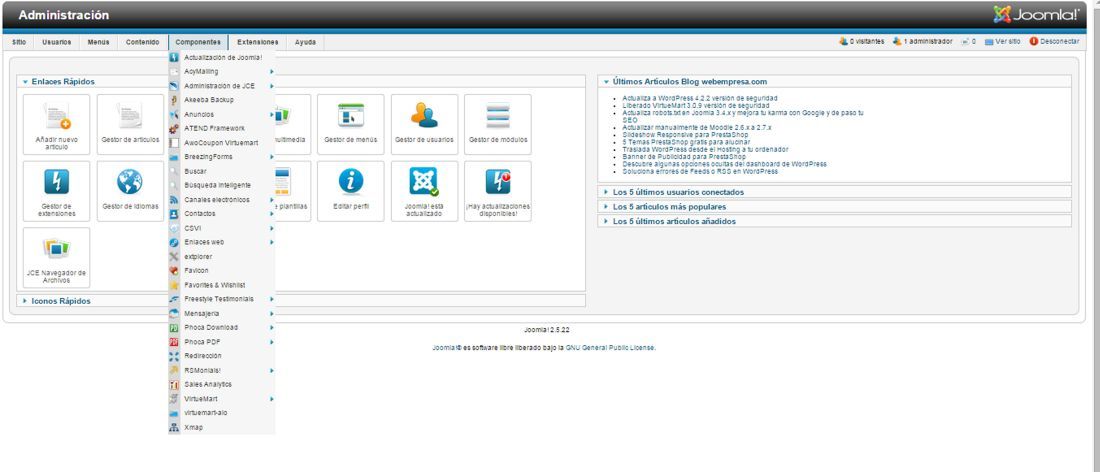Open Gestor de menús icon
Viewport: 1100px width, 472px height.
[351, 124]
